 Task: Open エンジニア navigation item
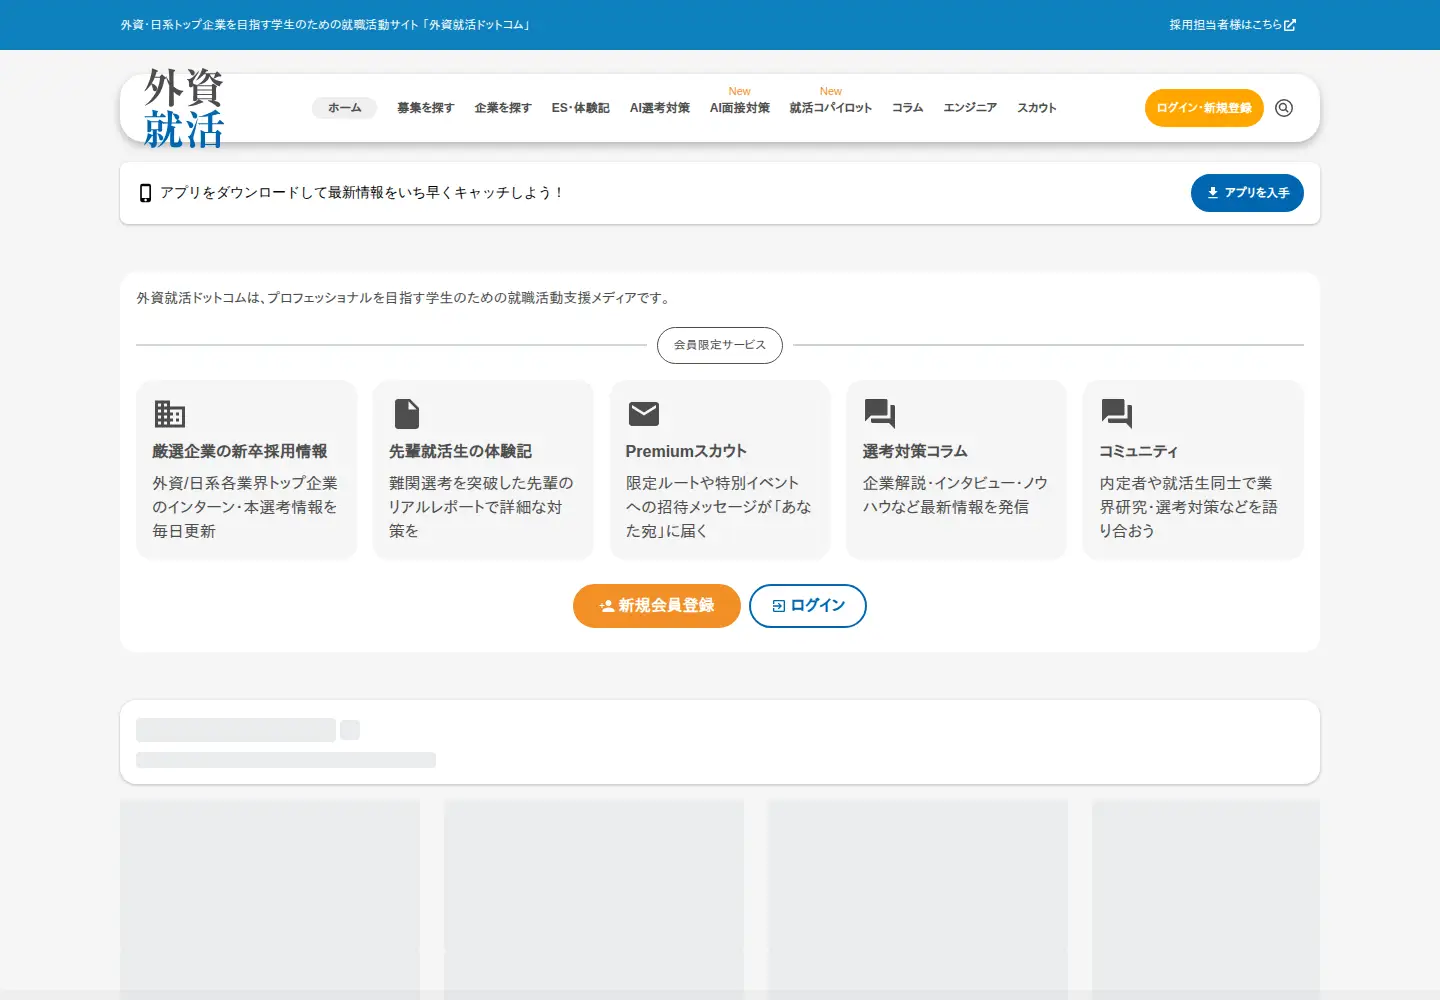point(970,108)
